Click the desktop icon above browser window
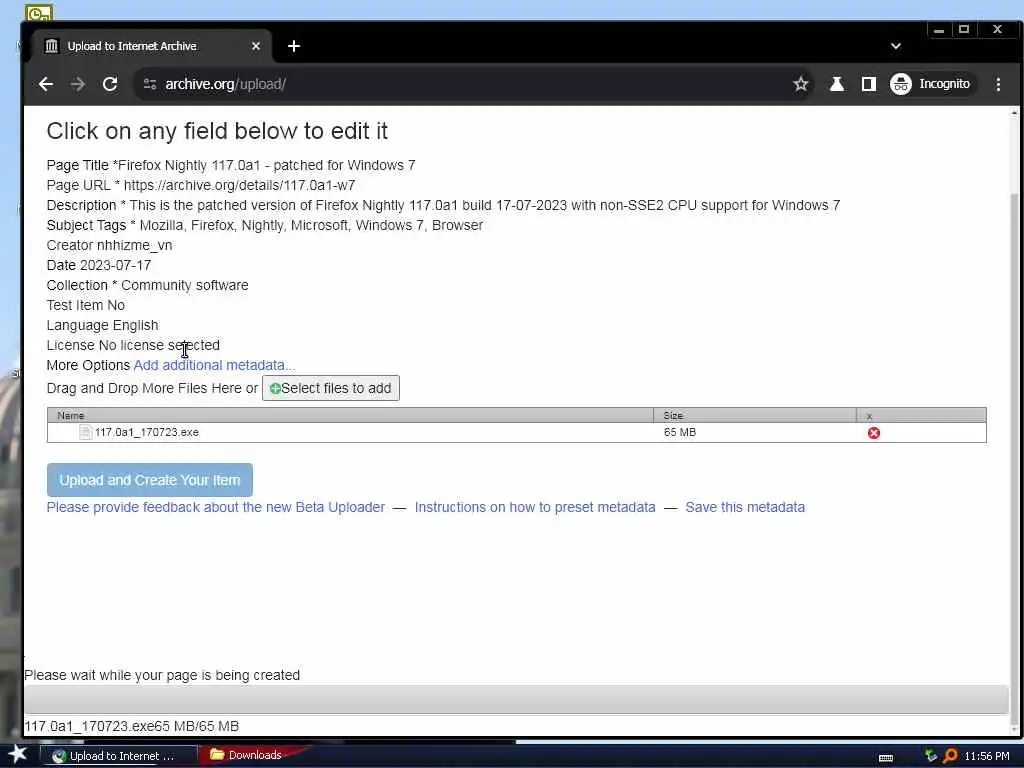The height and width of the screenshot is (768, 1024). tap(38, 12)
